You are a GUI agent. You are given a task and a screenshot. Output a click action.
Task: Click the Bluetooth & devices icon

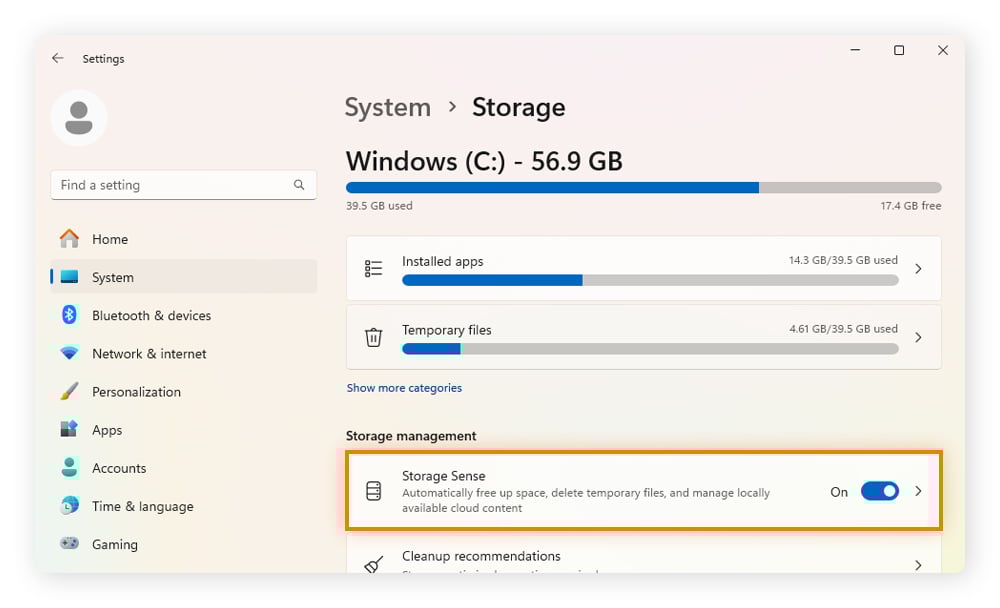(x=69, y=315)
